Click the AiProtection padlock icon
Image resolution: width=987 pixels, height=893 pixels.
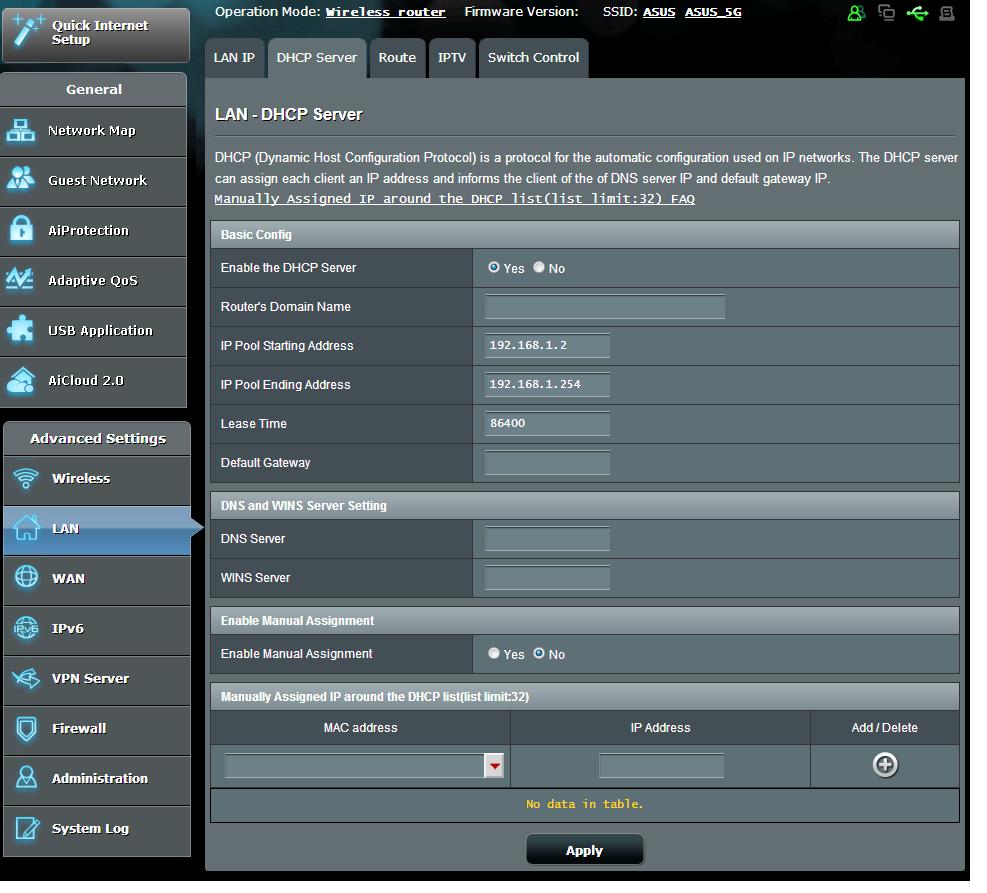[x=21, y=231]
